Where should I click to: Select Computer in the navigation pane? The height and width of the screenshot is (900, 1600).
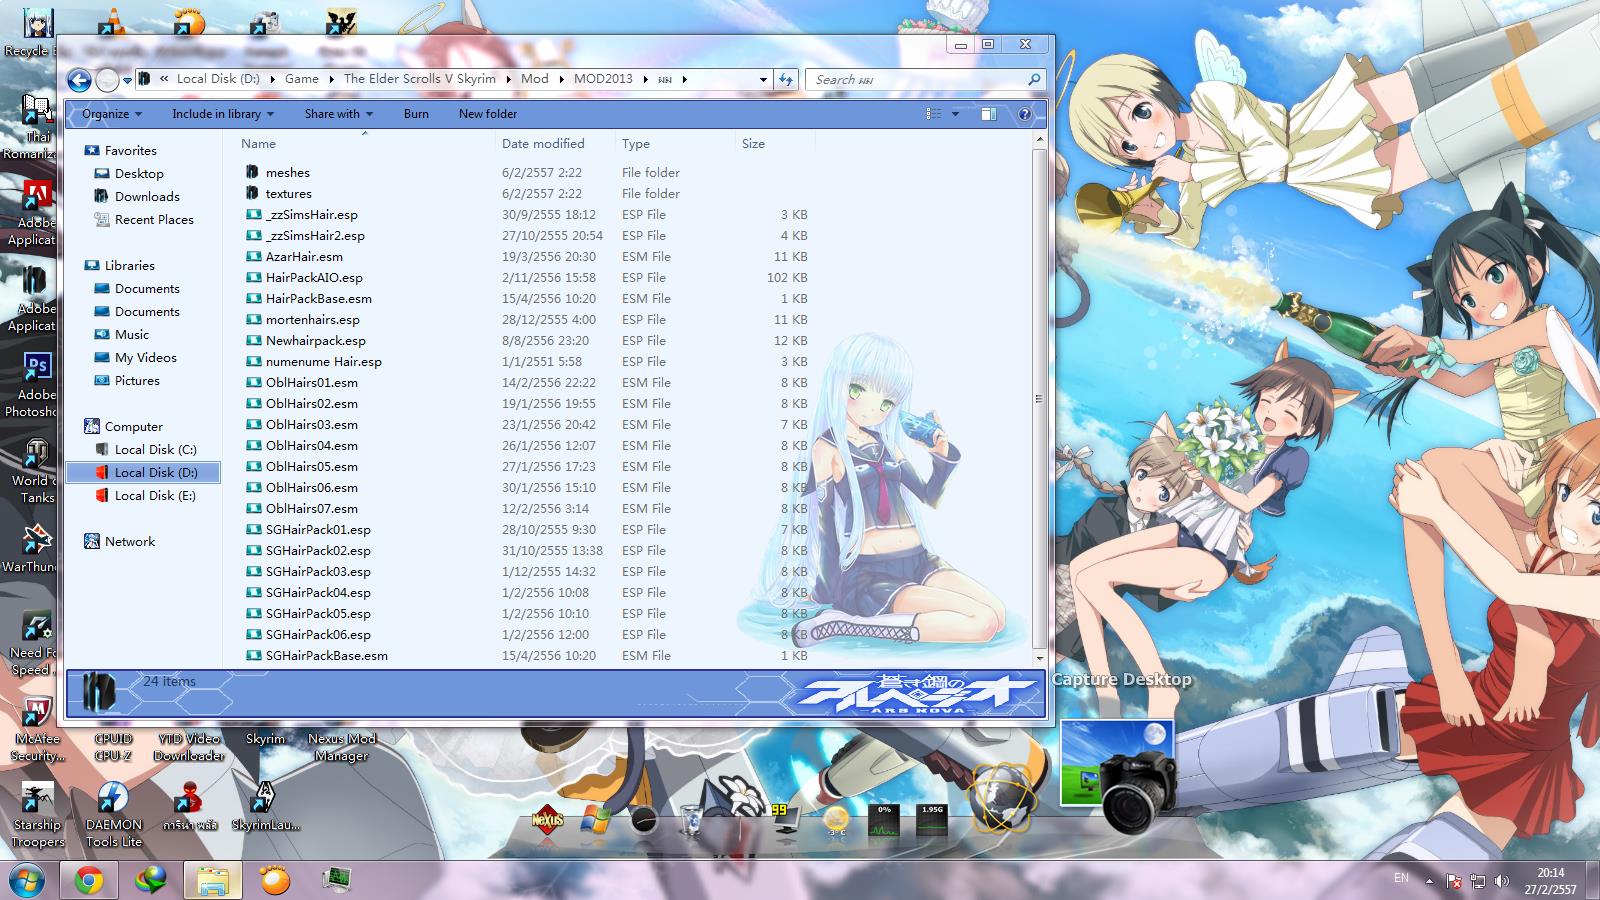134,427
